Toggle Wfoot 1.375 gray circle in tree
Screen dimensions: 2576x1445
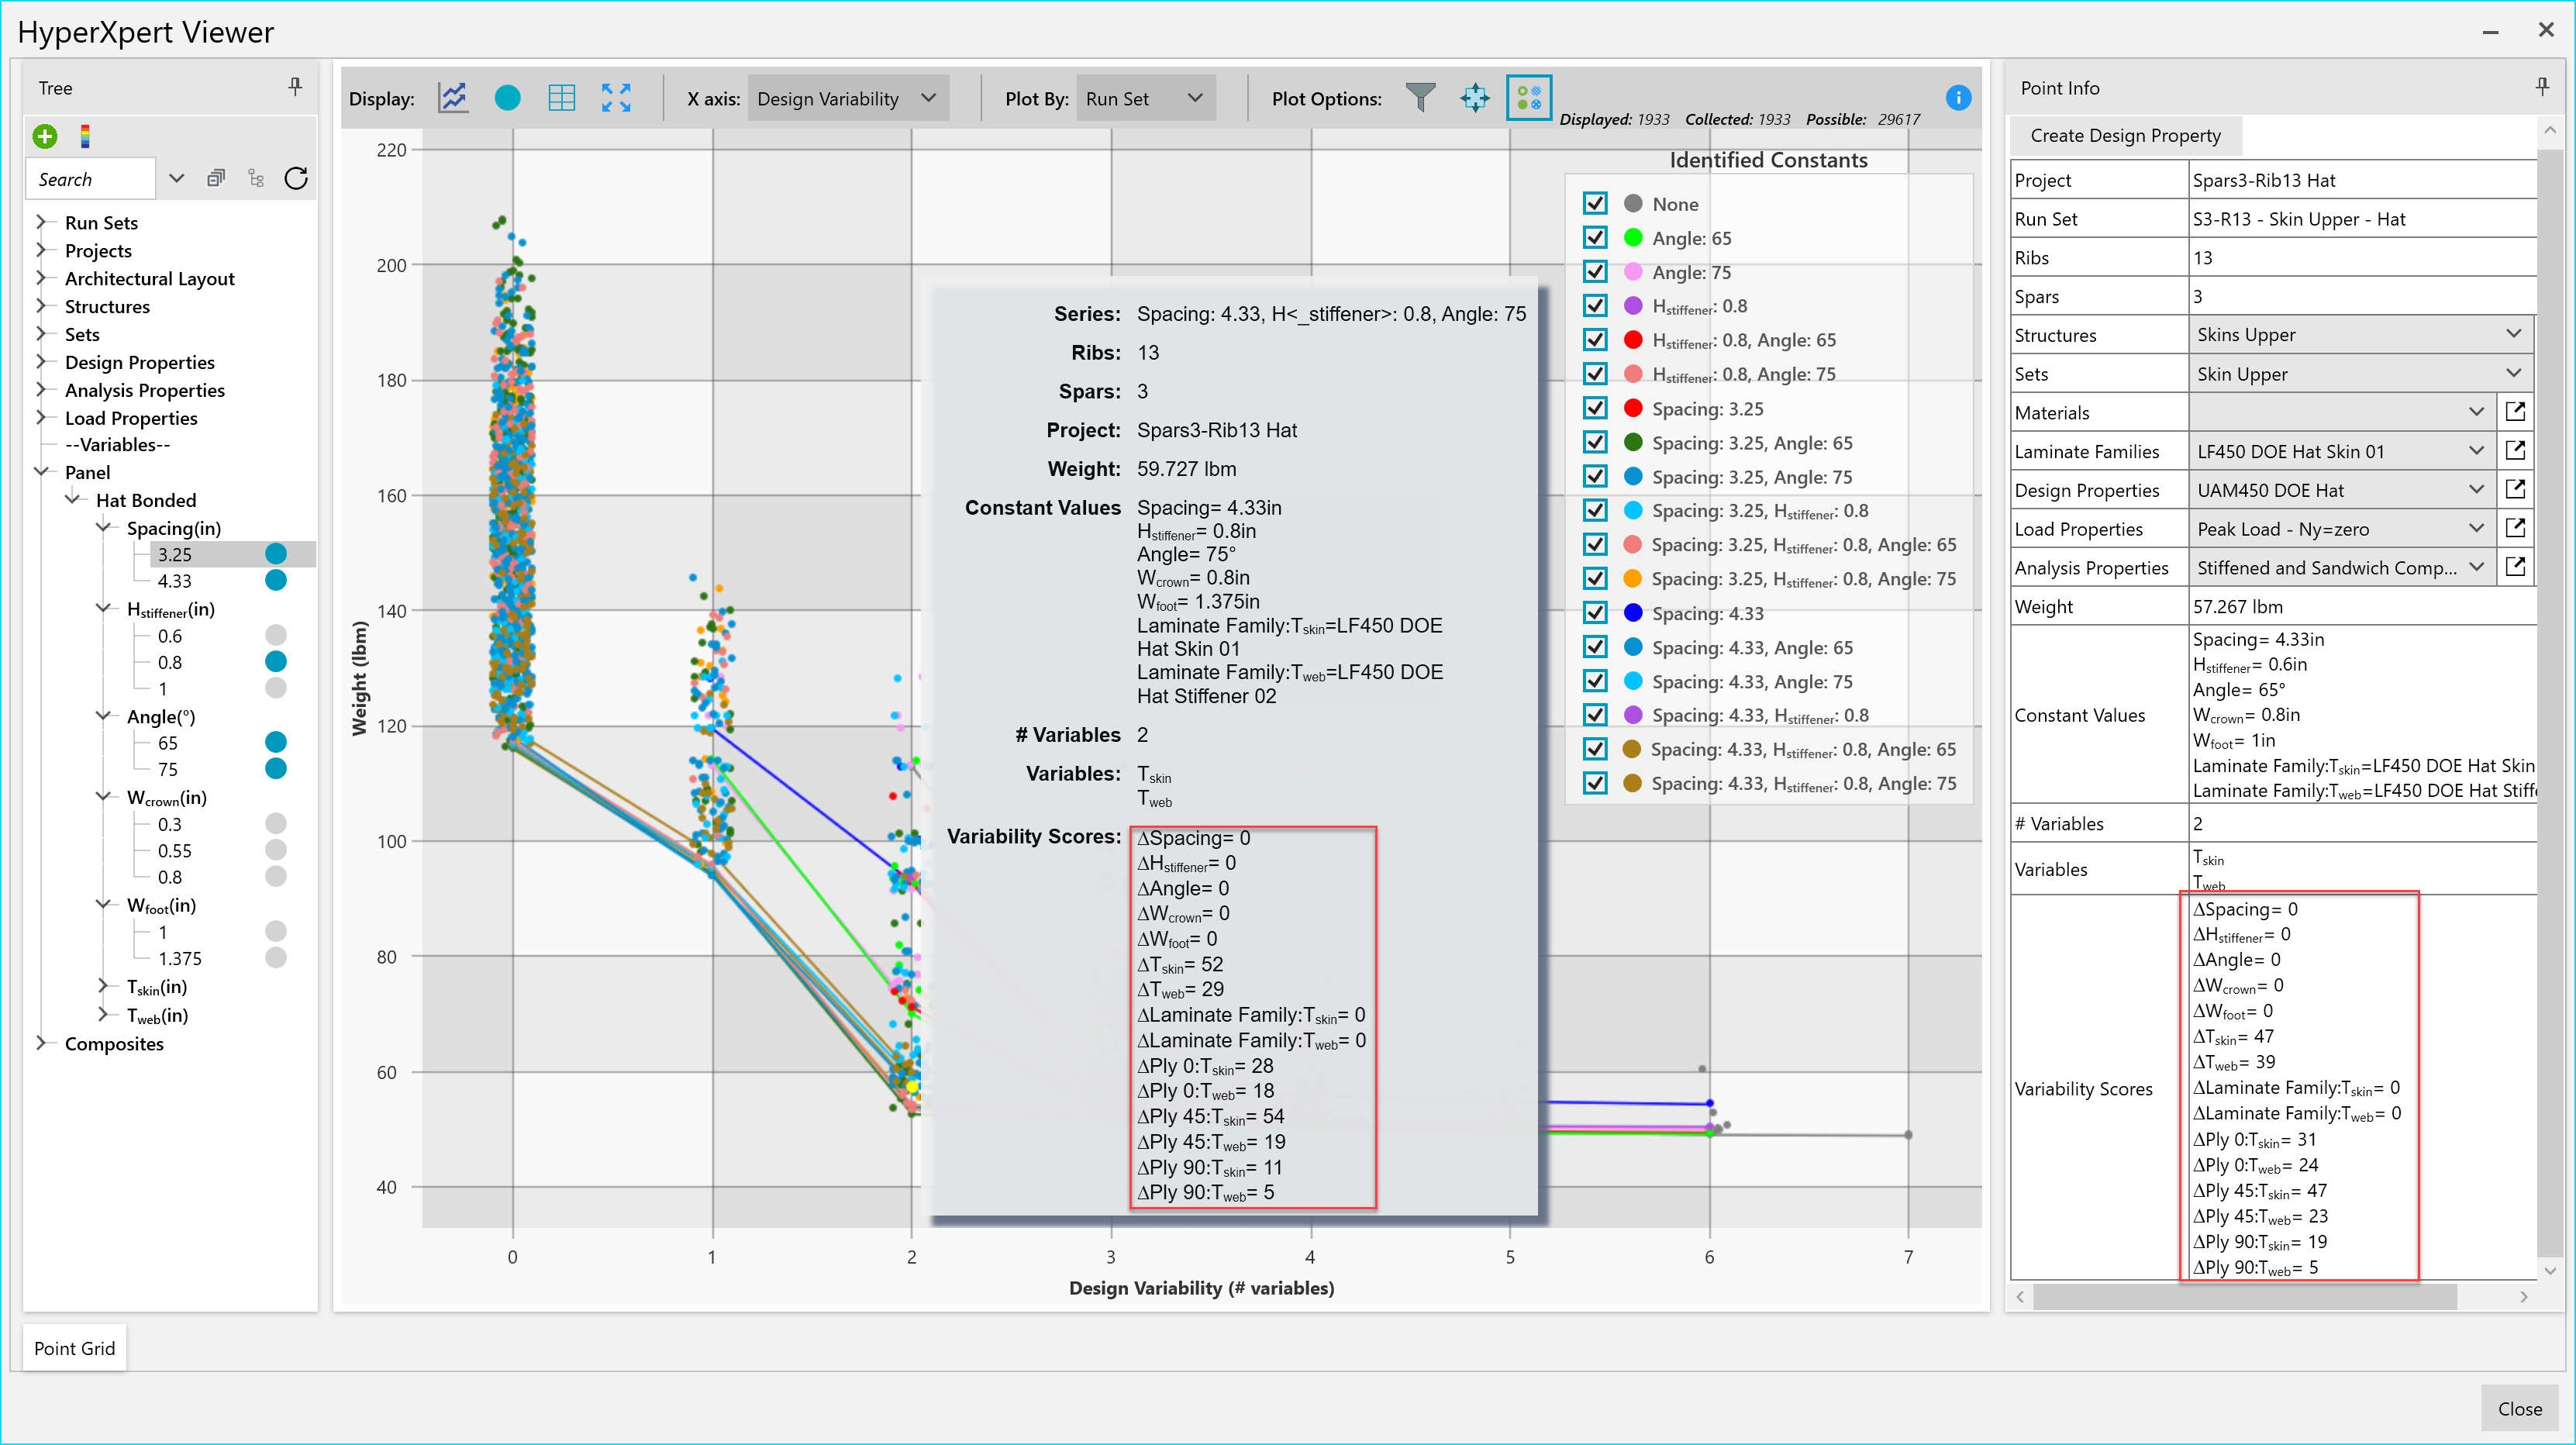[x=276, y=958]
